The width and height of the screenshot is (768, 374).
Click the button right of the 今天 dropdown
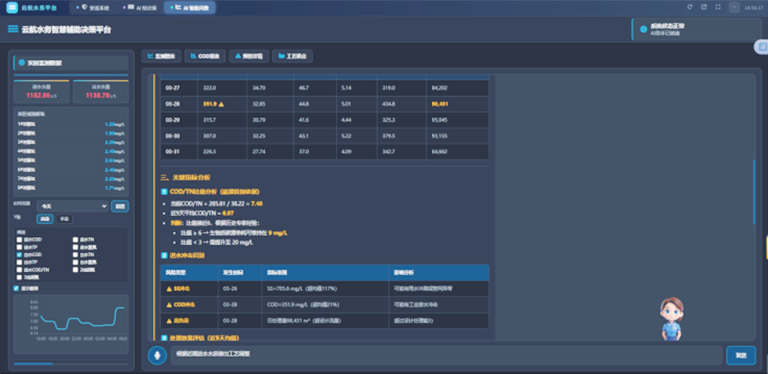(x=120, y=206)
